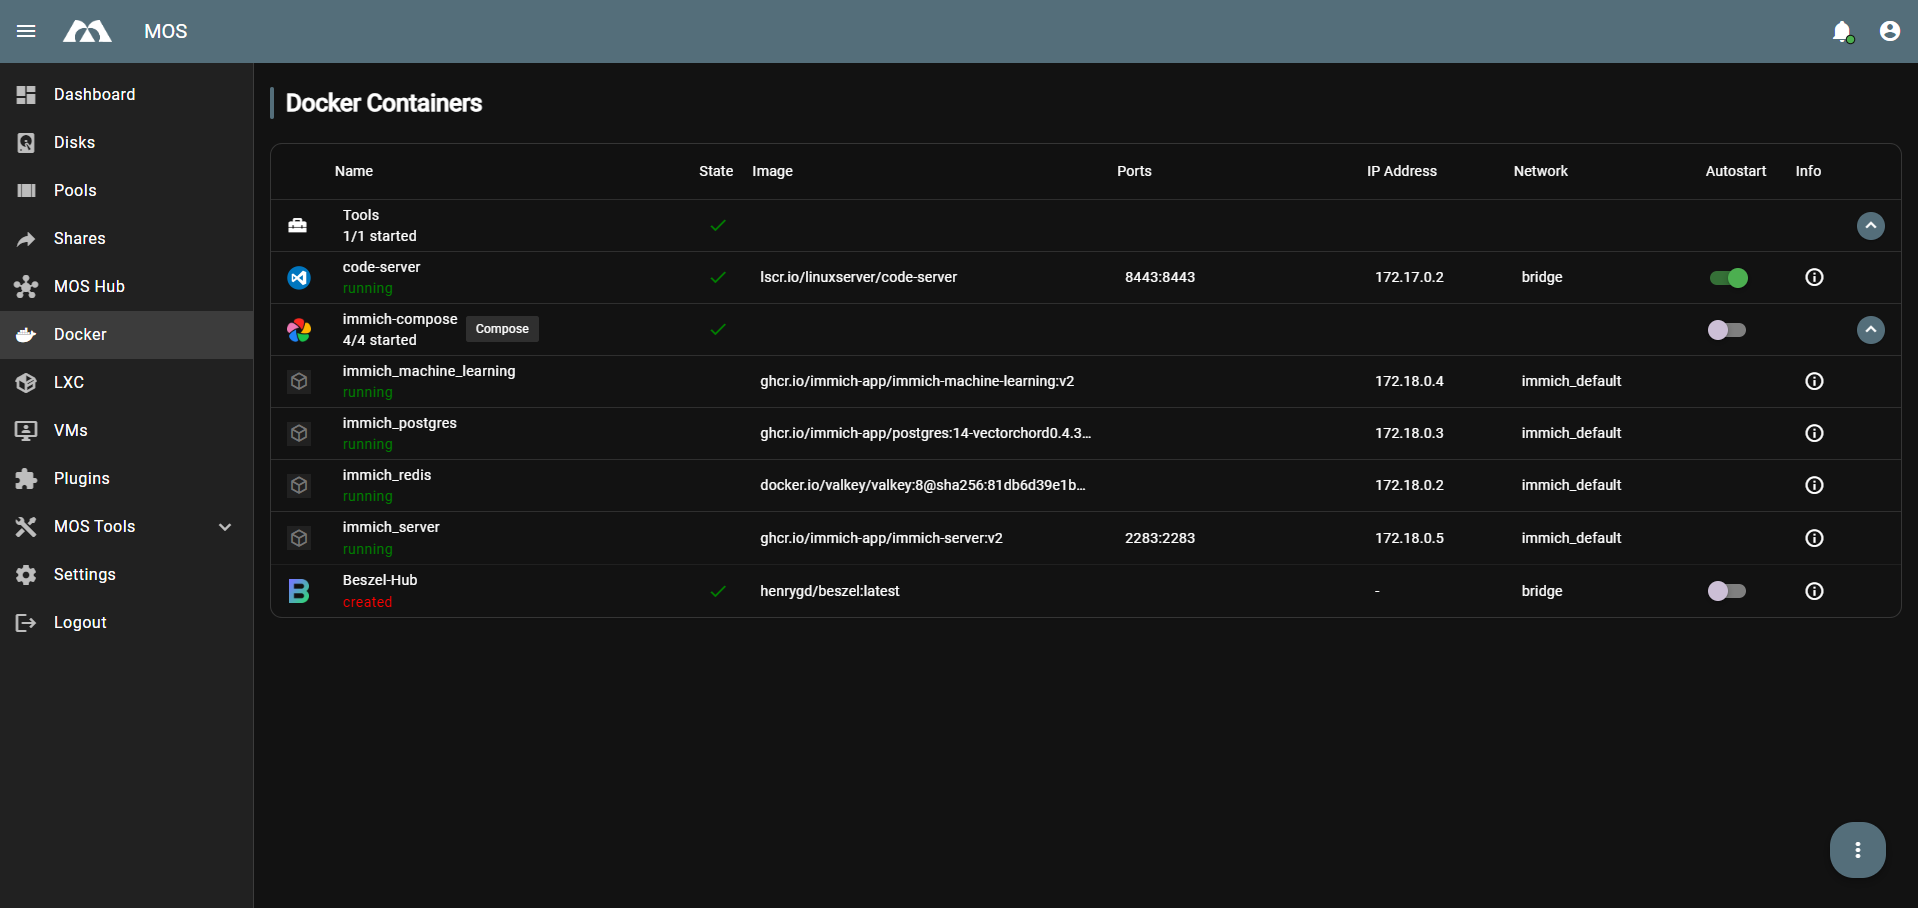Click the notification bell icon

point(1842,31)
